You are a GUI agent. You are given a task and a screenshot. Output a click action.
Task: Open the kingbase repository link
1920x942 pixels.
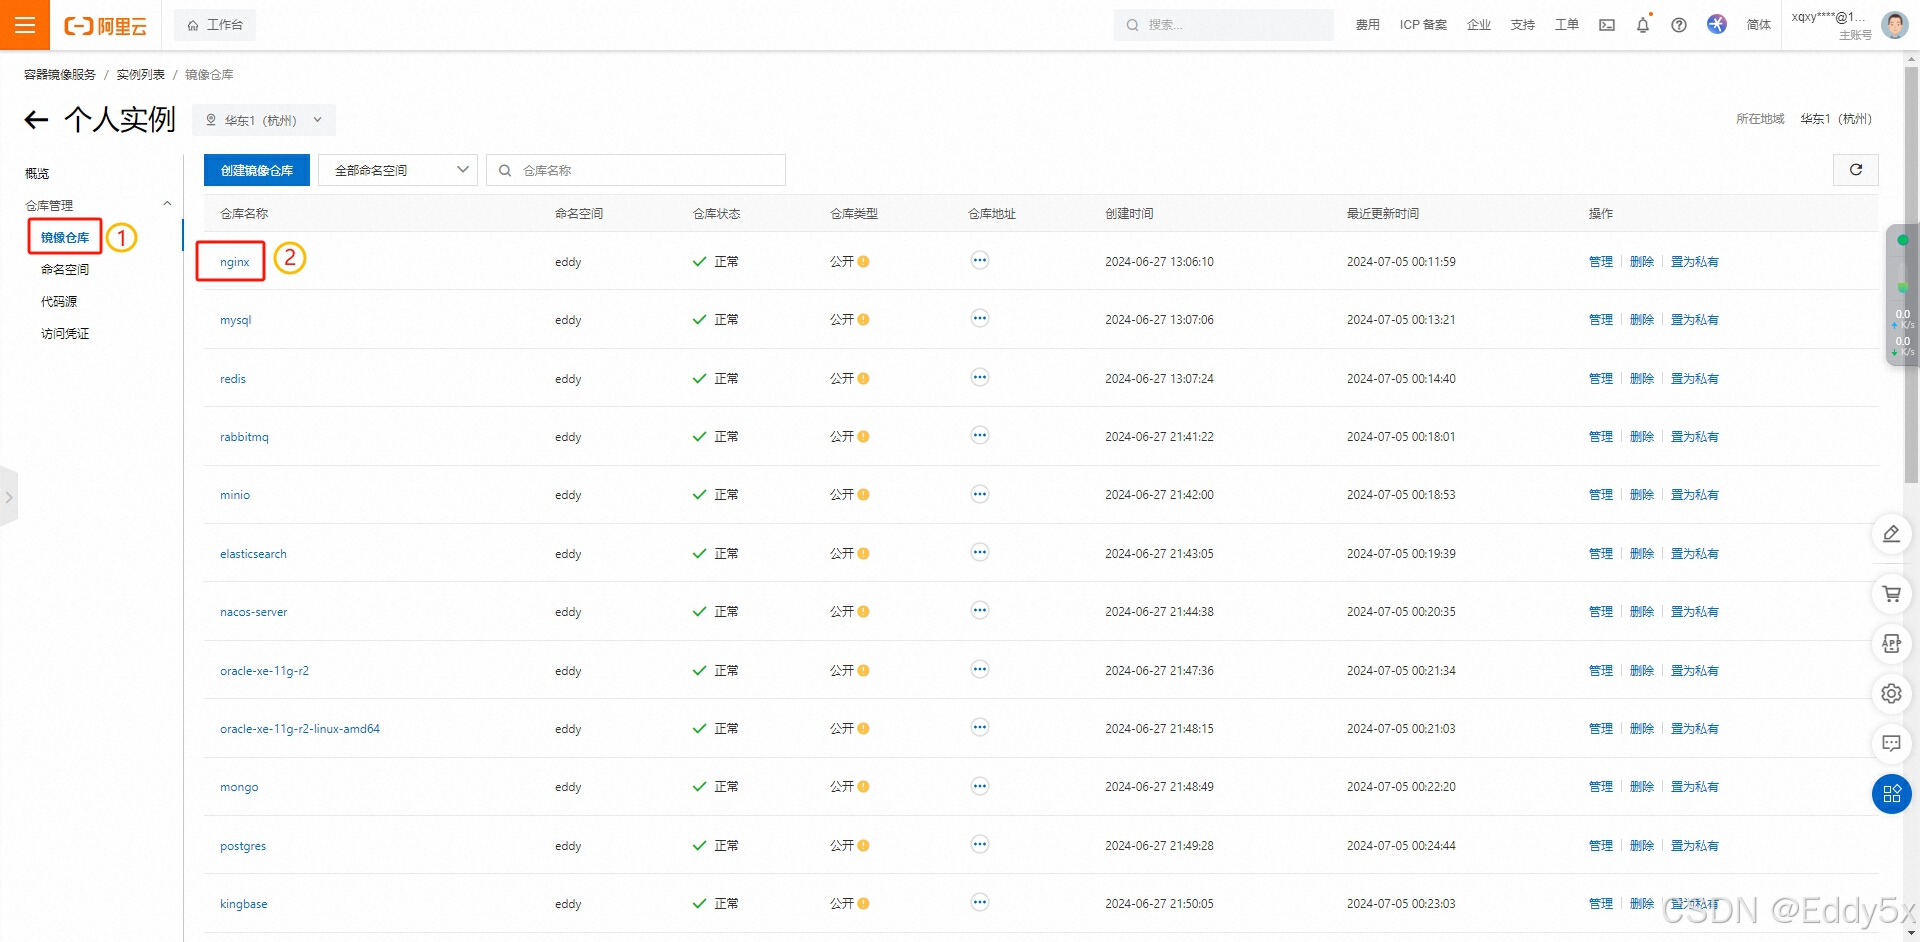[x=244, y=904]
